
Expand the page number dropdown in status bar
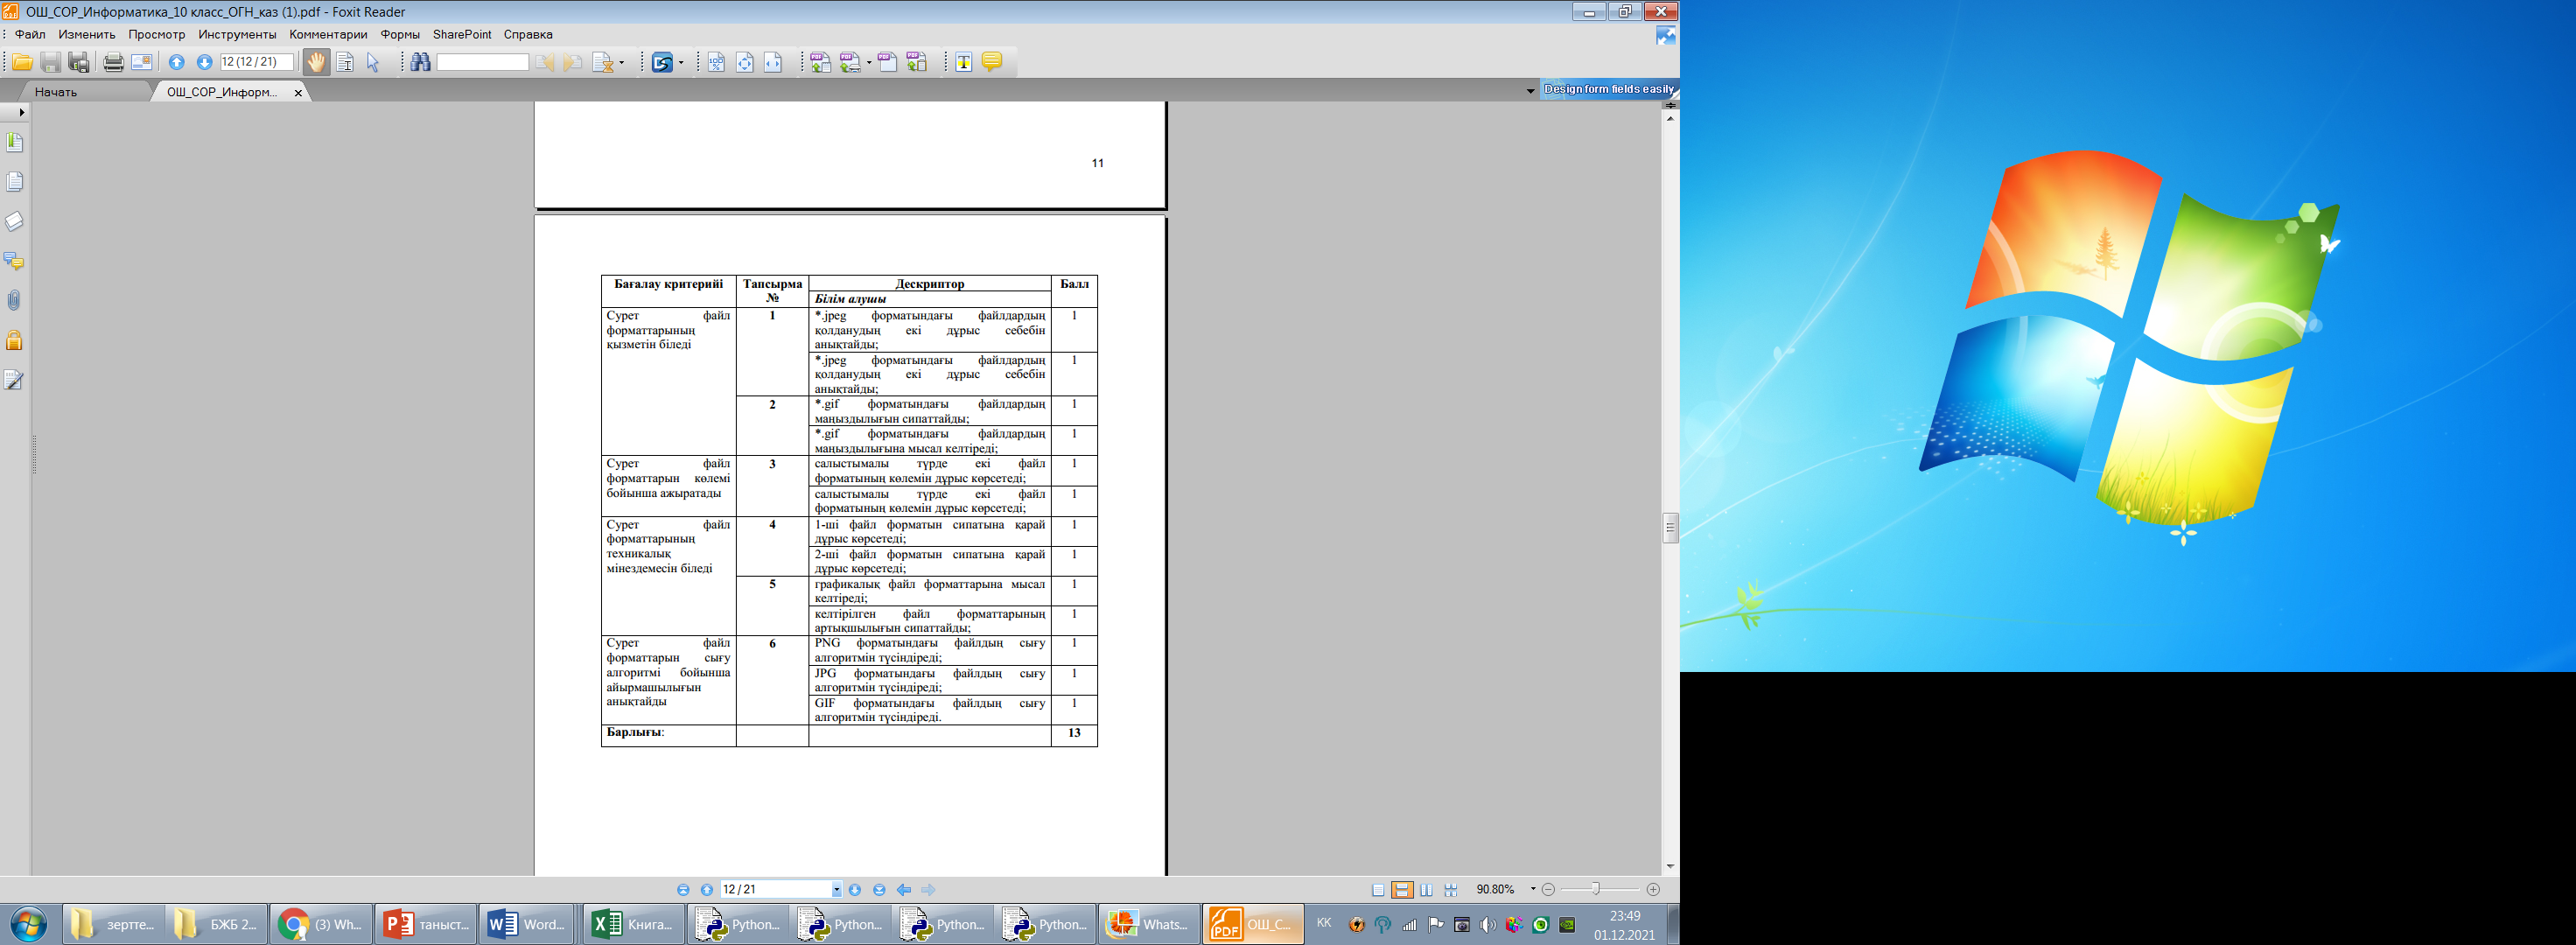[836, 890]
